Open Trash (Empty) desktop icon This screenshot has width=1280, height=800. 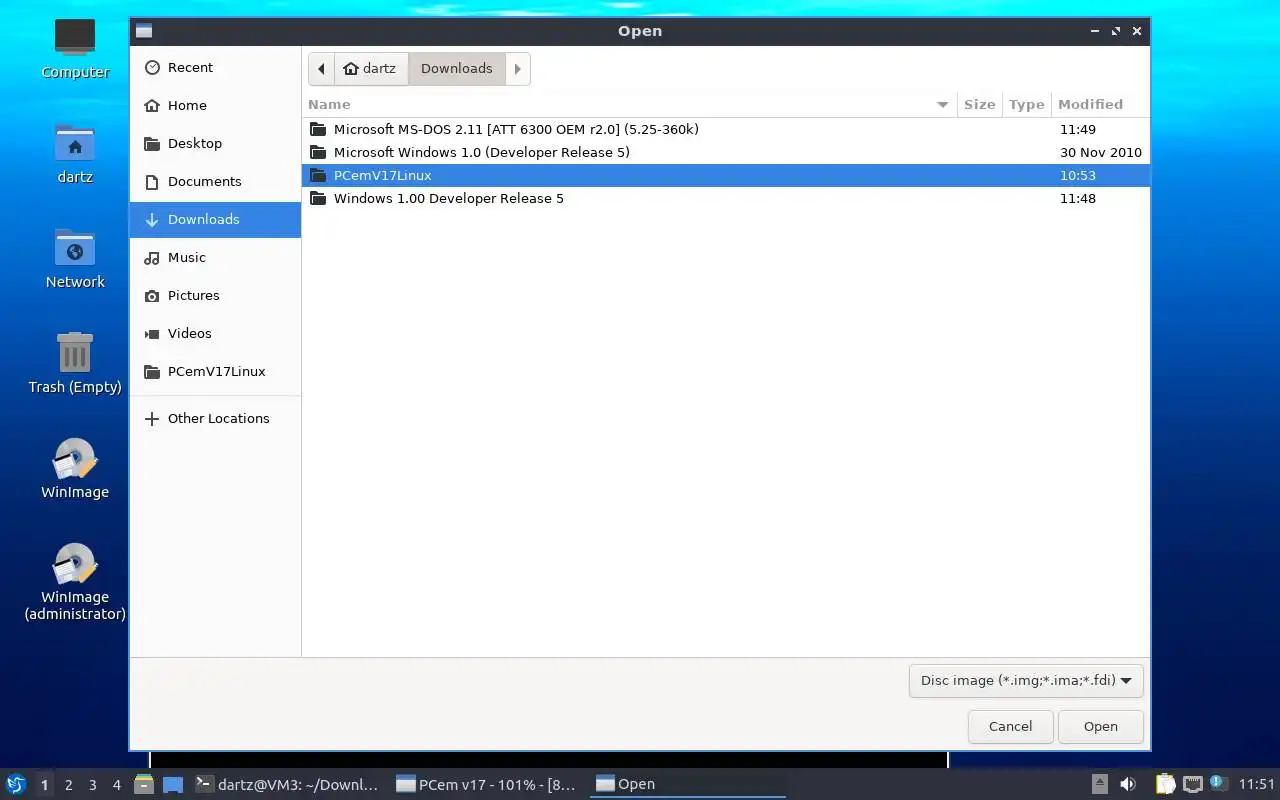click(x=75, y=364)
